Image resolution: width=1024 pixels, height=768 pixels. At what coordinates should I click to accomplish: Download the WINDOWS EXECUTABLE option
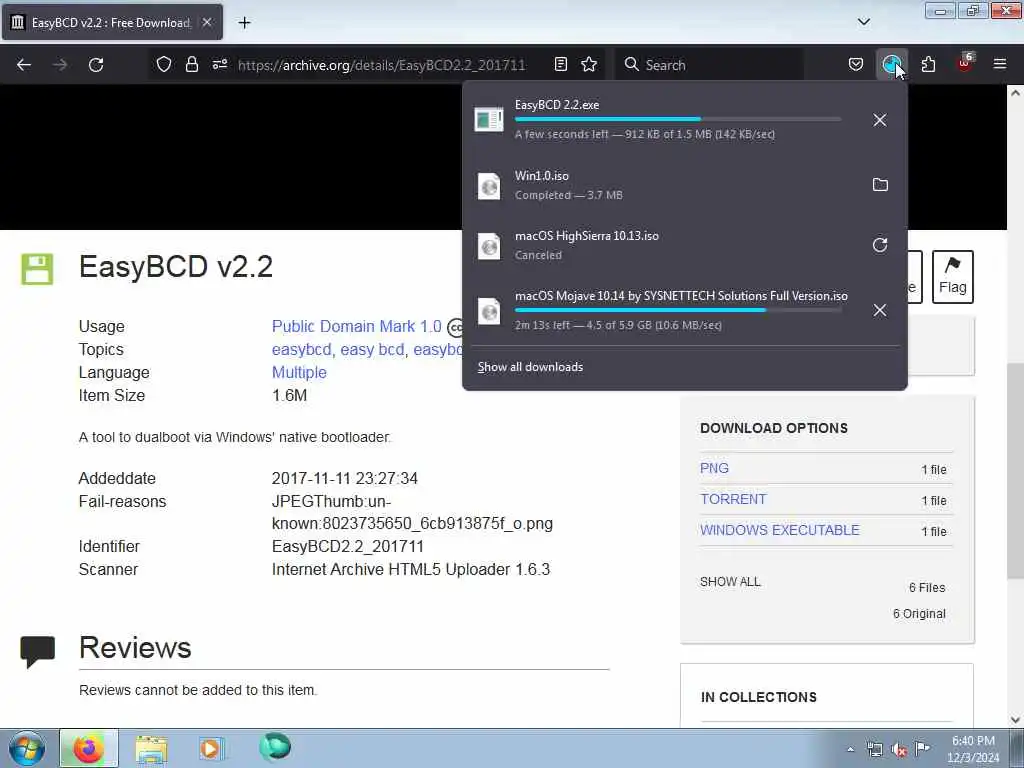click(780, 530)
